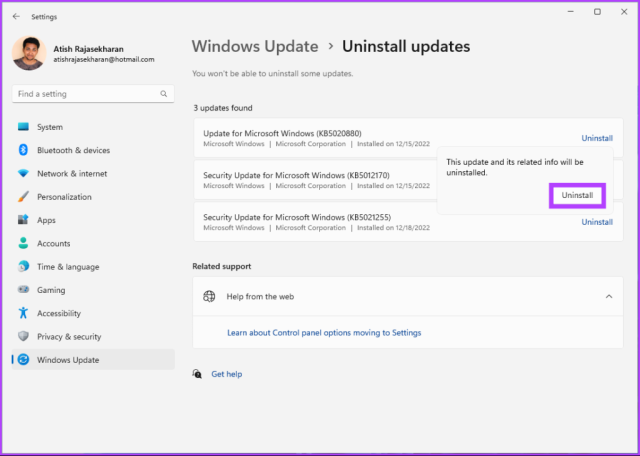Click the Windows Update sync icon
The height and width of the screenshot is (456, 640).
[x=23, y=360]
